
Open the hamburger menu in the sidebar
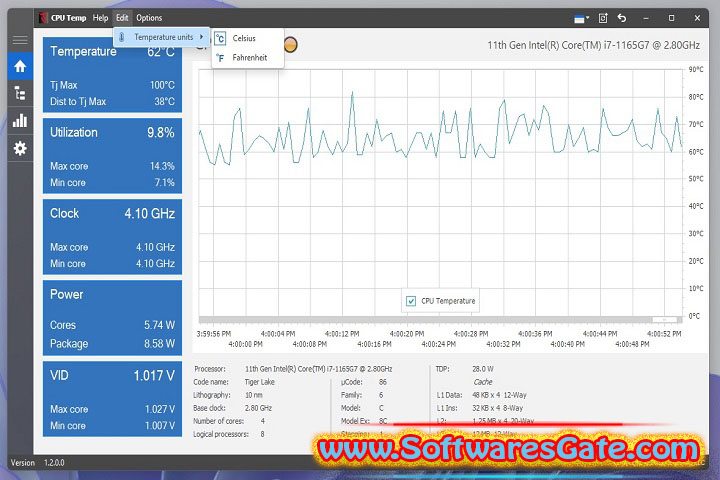click(20, 40)
